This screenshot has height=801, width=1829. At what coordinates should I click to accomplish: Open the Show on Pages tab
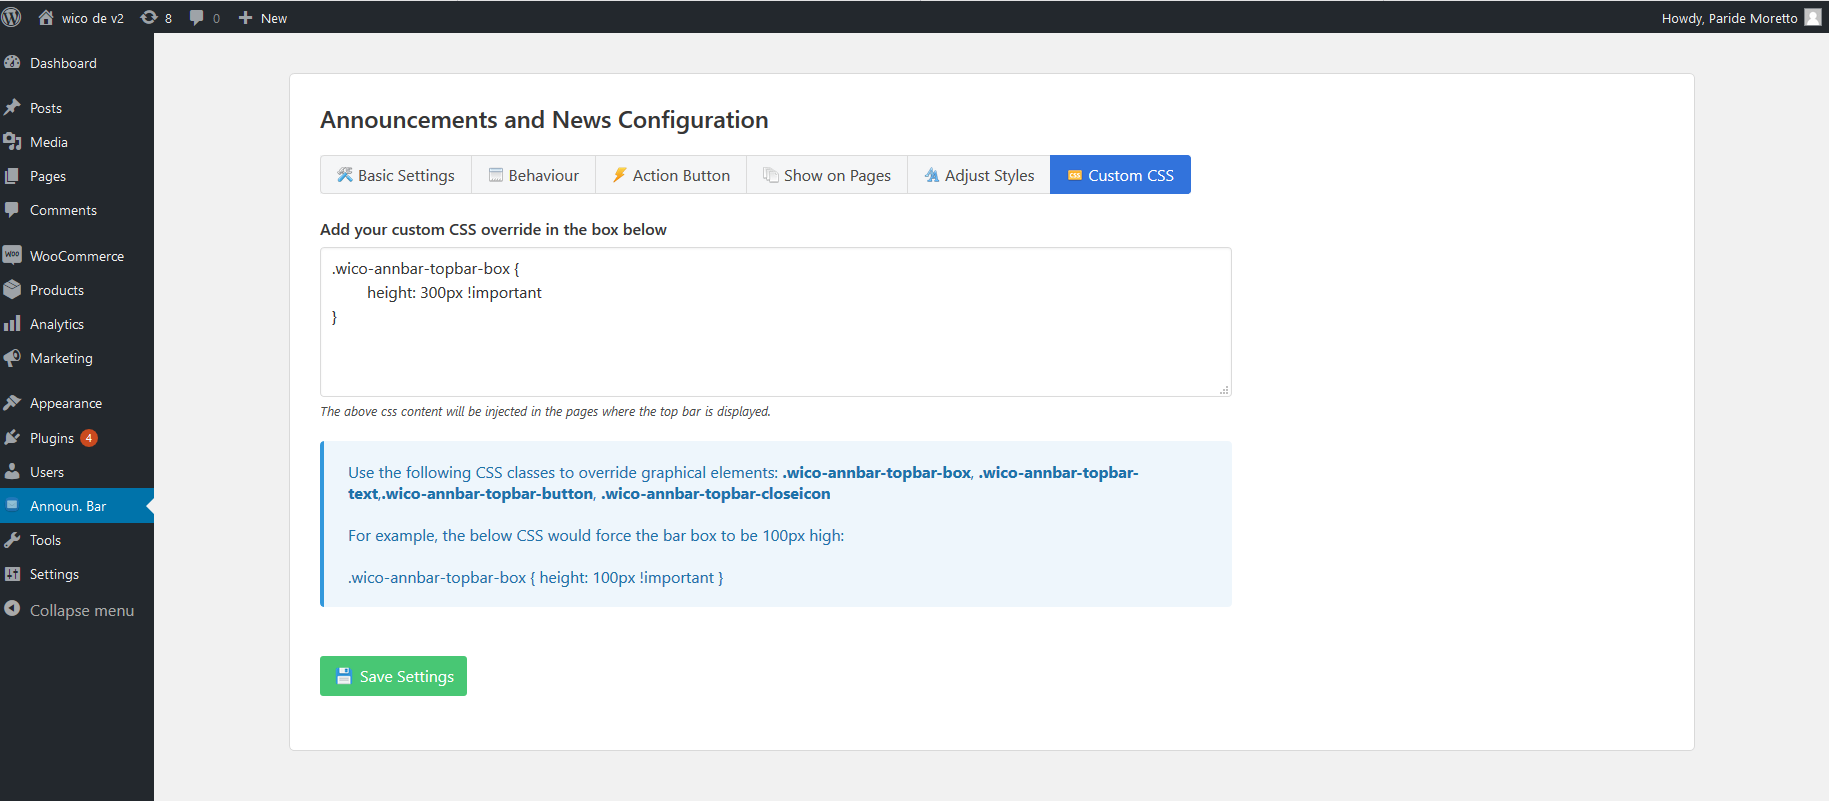click(827, 175)
